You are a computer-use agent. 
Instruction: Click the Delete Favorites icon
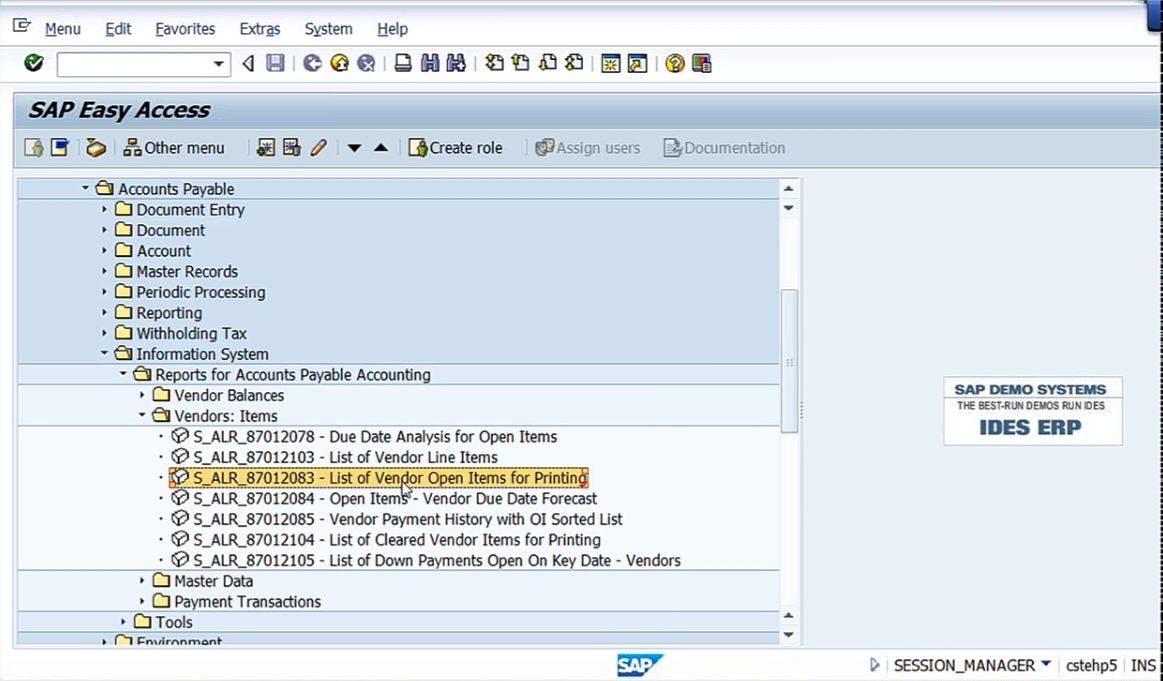point(292,148)
